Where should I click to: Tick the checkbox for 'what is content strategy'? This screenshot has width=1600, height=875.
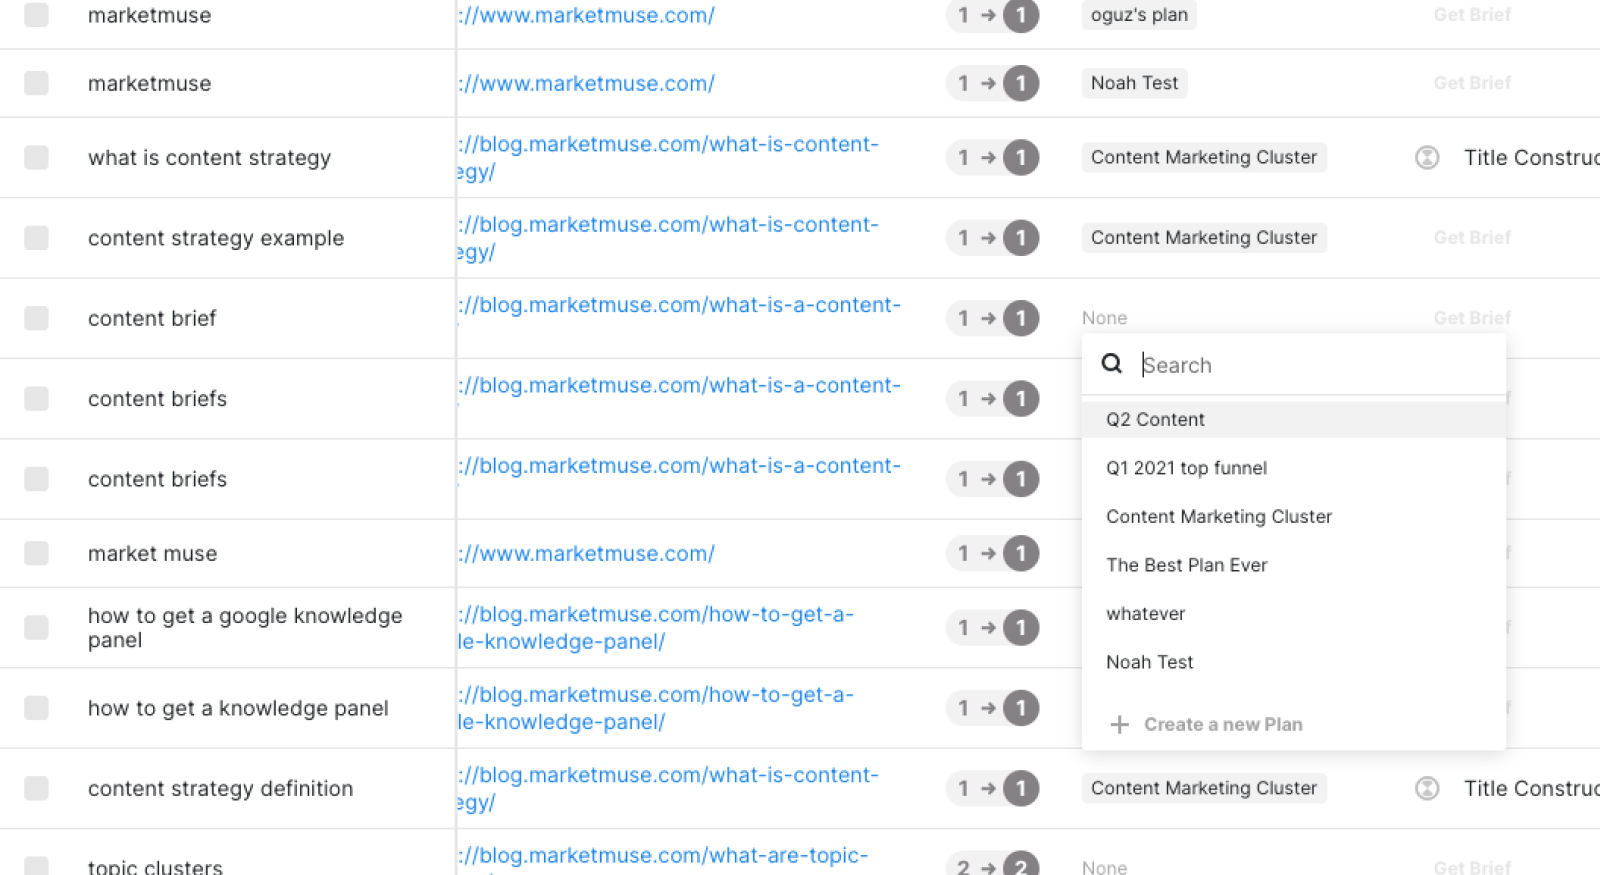coord(36,158)
